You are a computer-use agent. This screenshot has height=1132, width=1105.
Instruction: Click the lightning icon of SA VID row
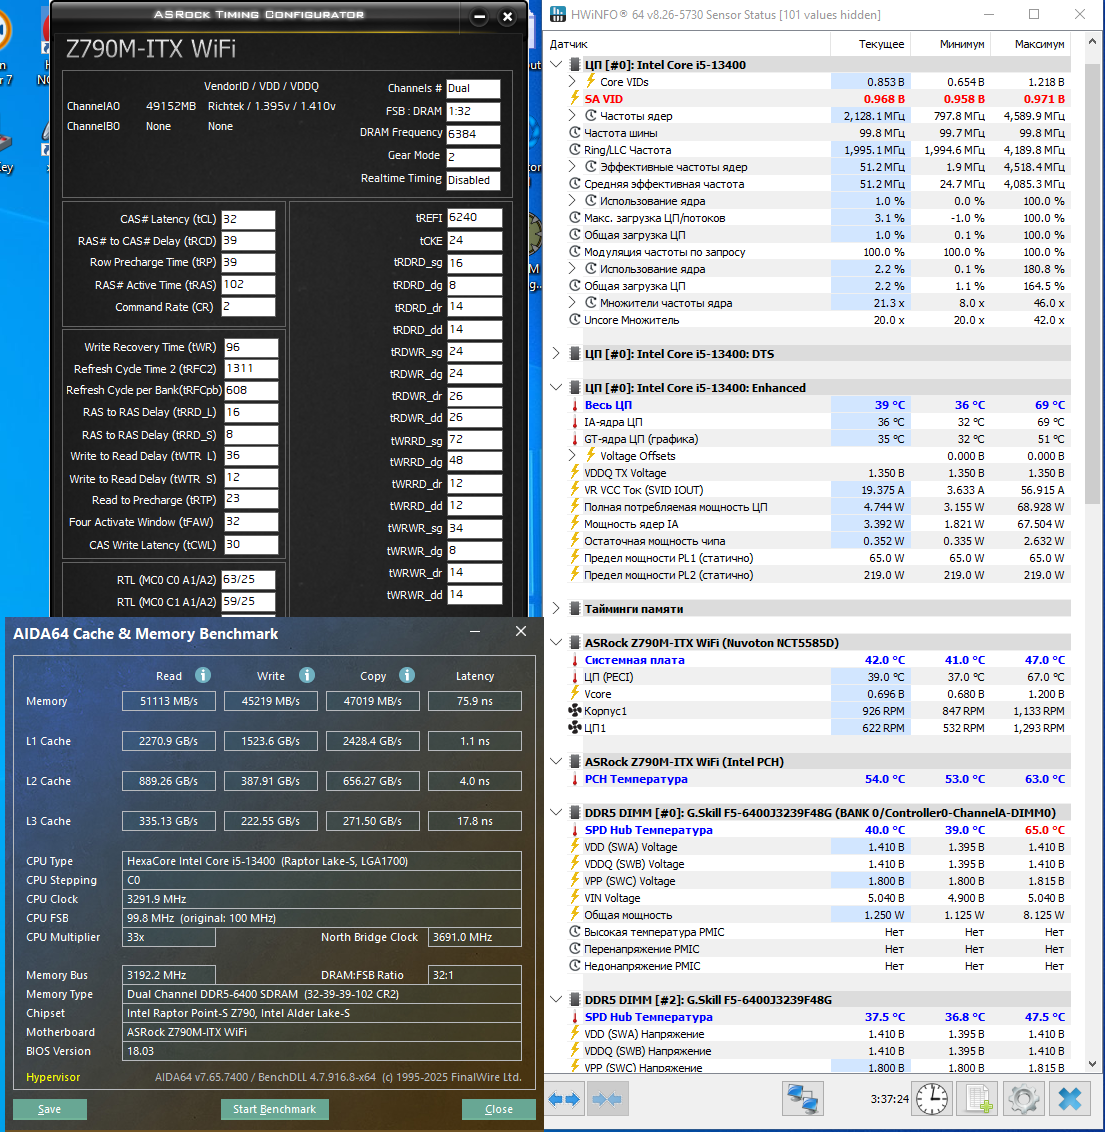(x=575, y=99)
